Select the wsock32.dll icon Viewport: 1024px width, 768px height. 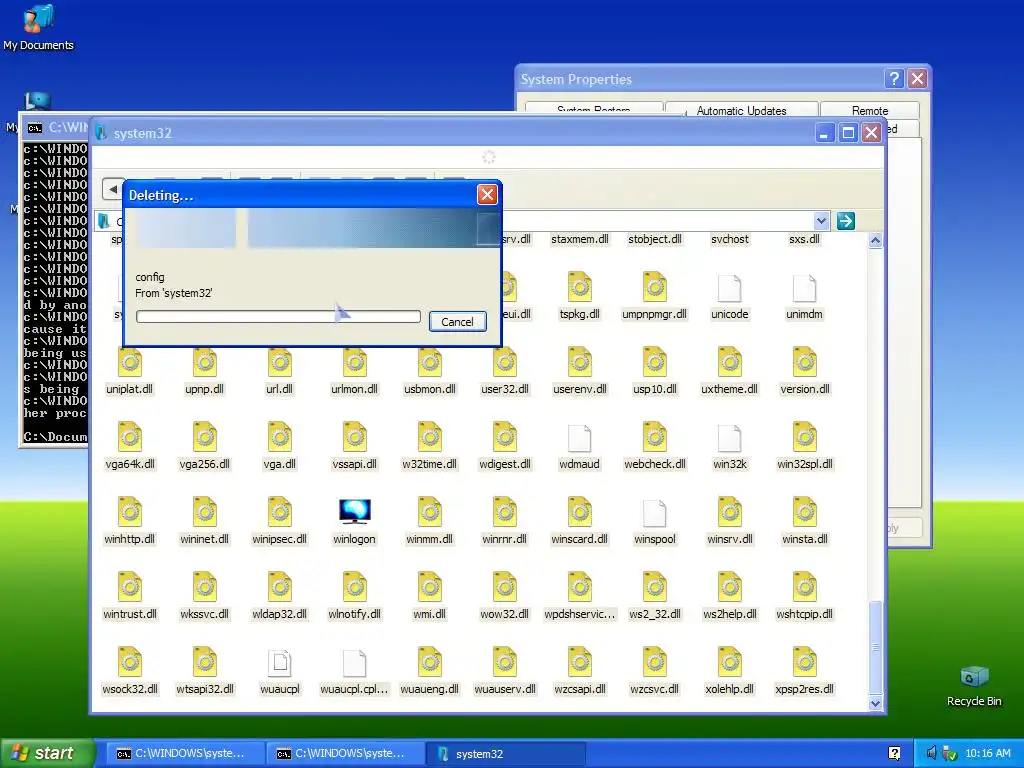pyautogui.click(x=129, y=662)
